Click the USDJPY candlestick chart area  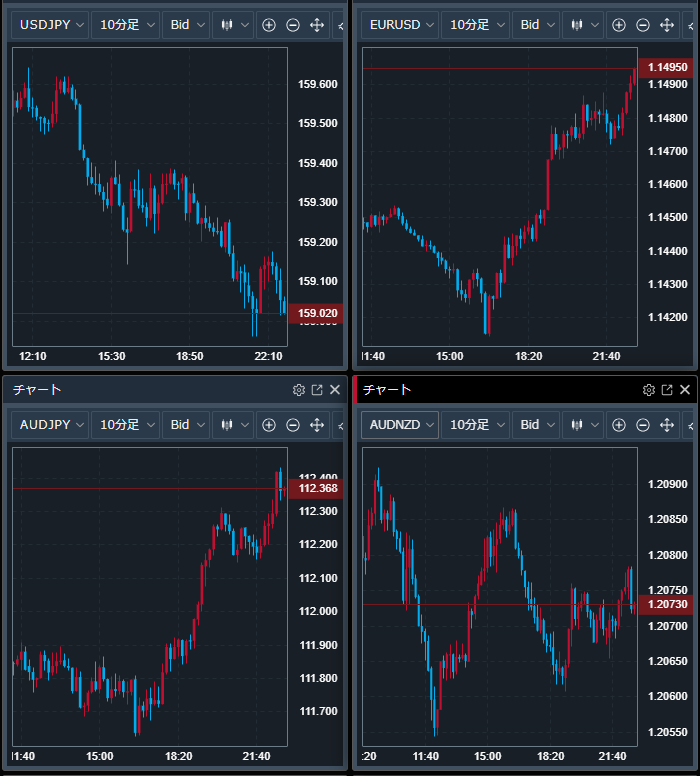pos(150,197)
